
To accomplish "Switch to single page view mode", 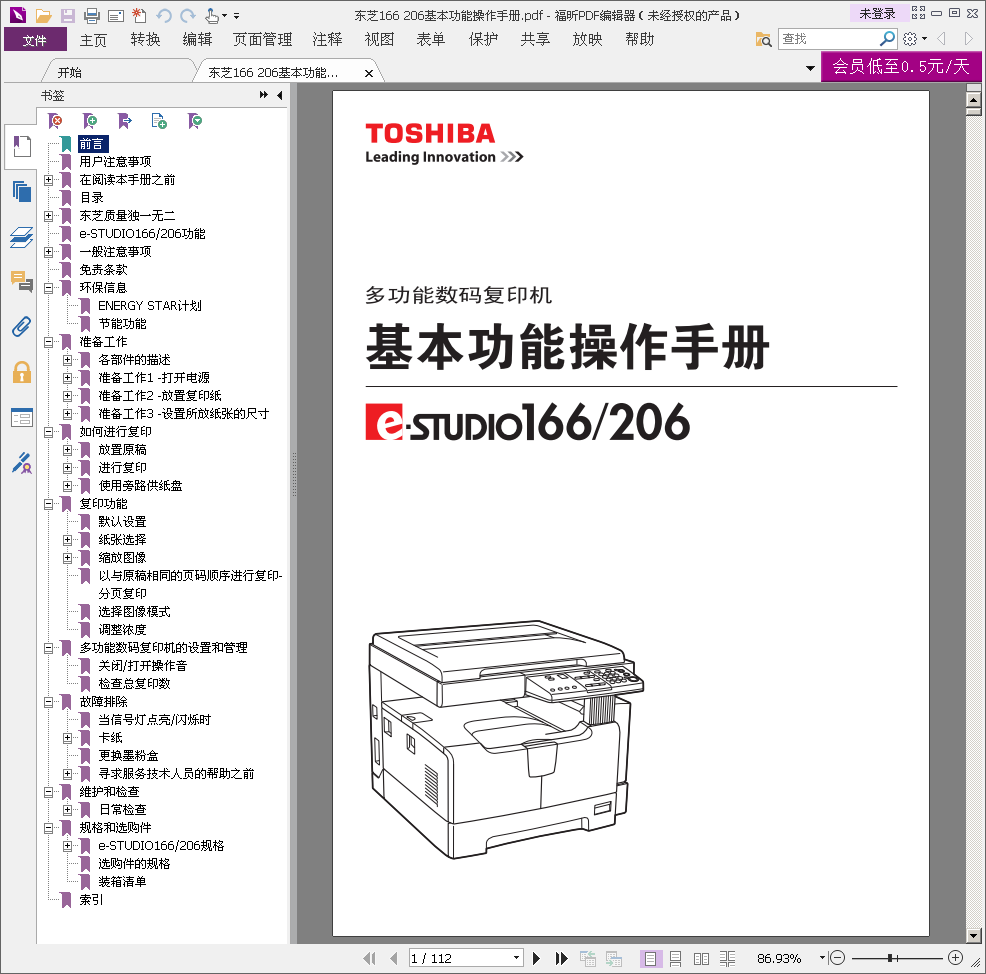I will pos(650,958).
